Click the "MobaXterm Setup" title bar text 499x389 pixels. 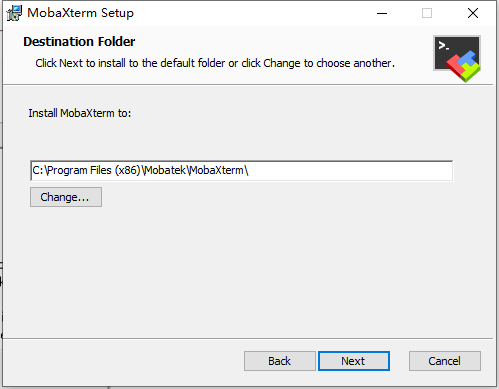coord(80,13)
